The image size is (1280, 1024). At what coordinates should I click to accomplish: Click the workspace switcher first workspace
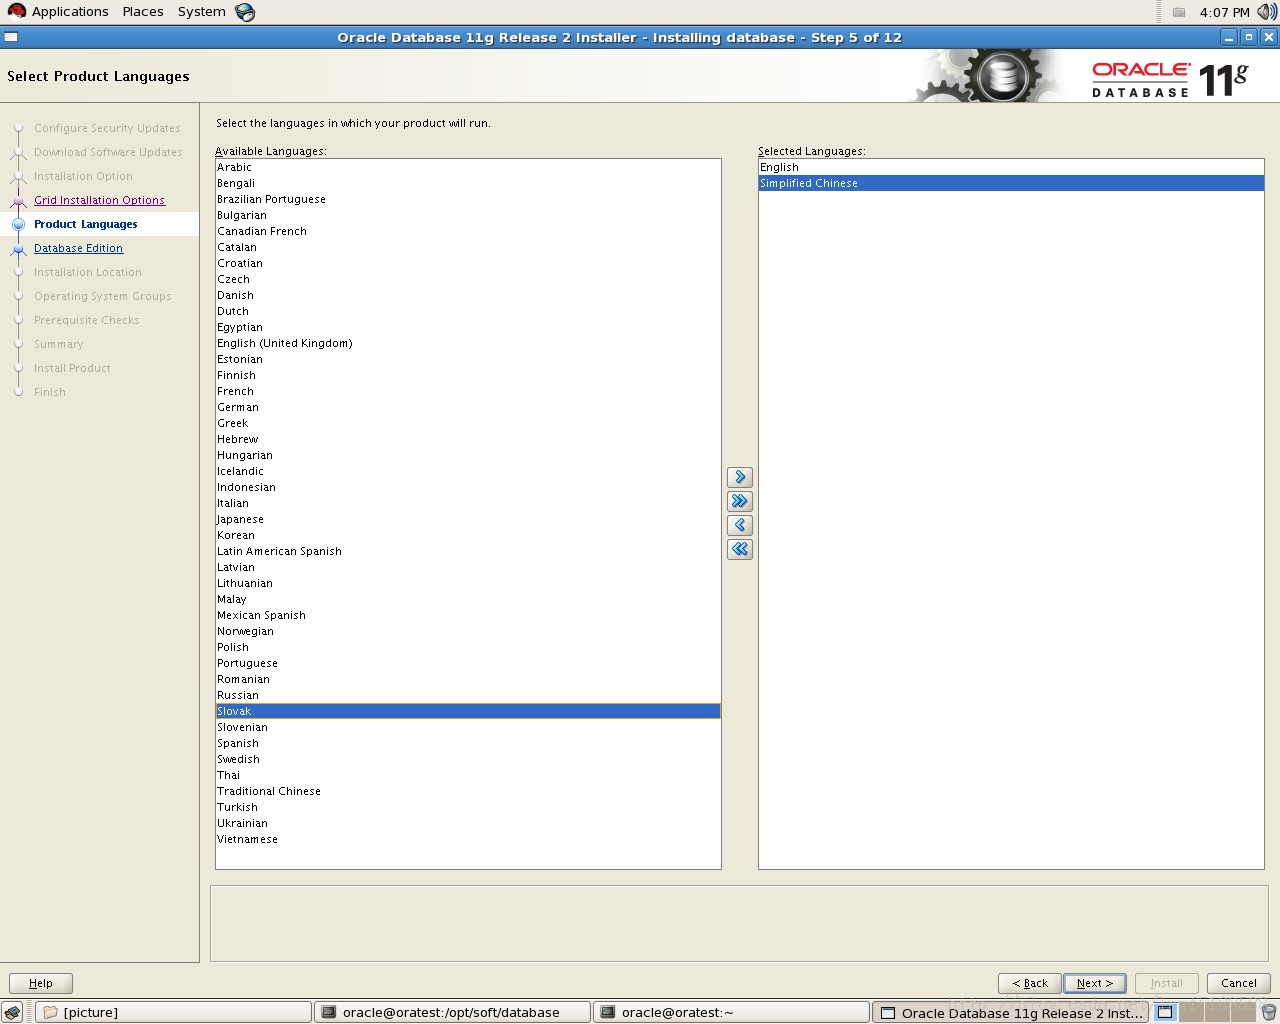tap(1165, 1012)
